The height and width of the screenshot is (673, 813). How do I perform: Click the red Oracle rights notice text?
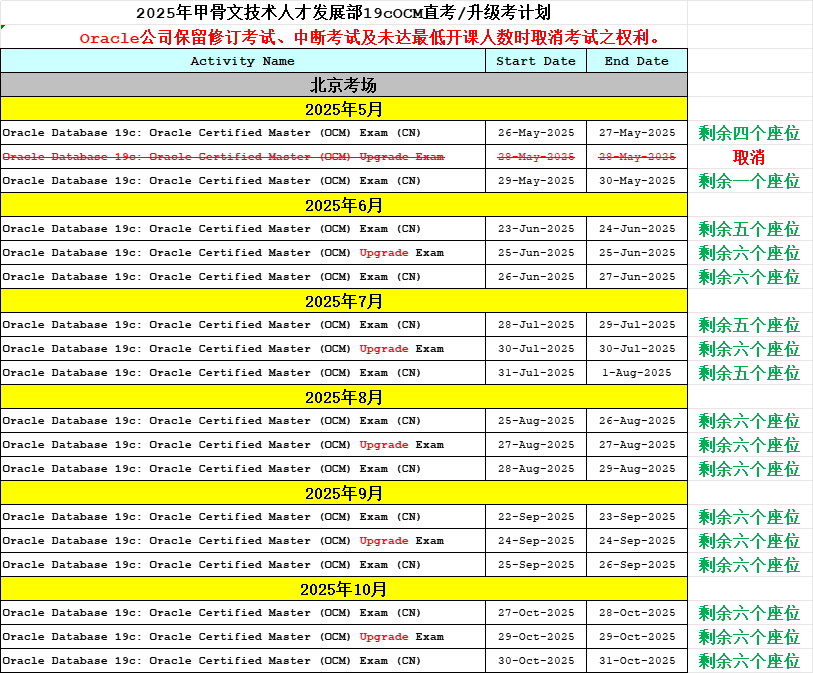click(x=370, y=38)
